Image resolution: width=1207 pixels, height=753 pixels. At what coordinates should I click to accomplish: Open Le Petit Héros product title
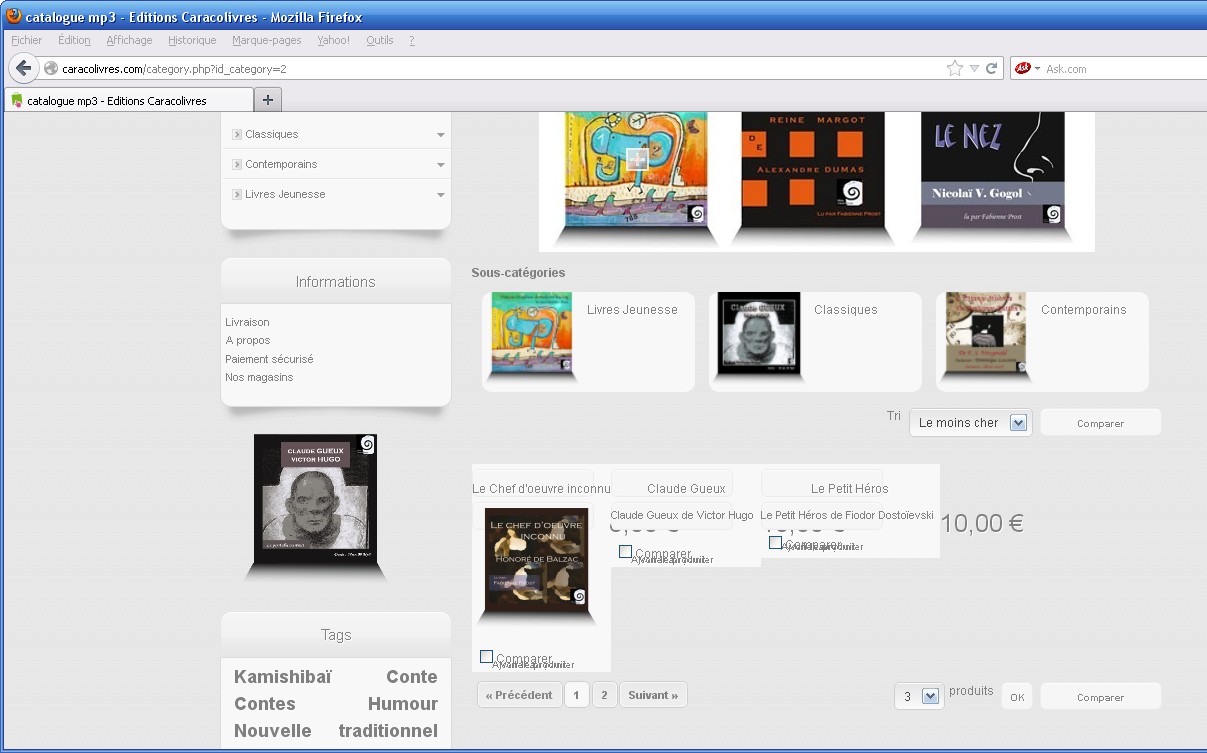(x=850, y=489)
